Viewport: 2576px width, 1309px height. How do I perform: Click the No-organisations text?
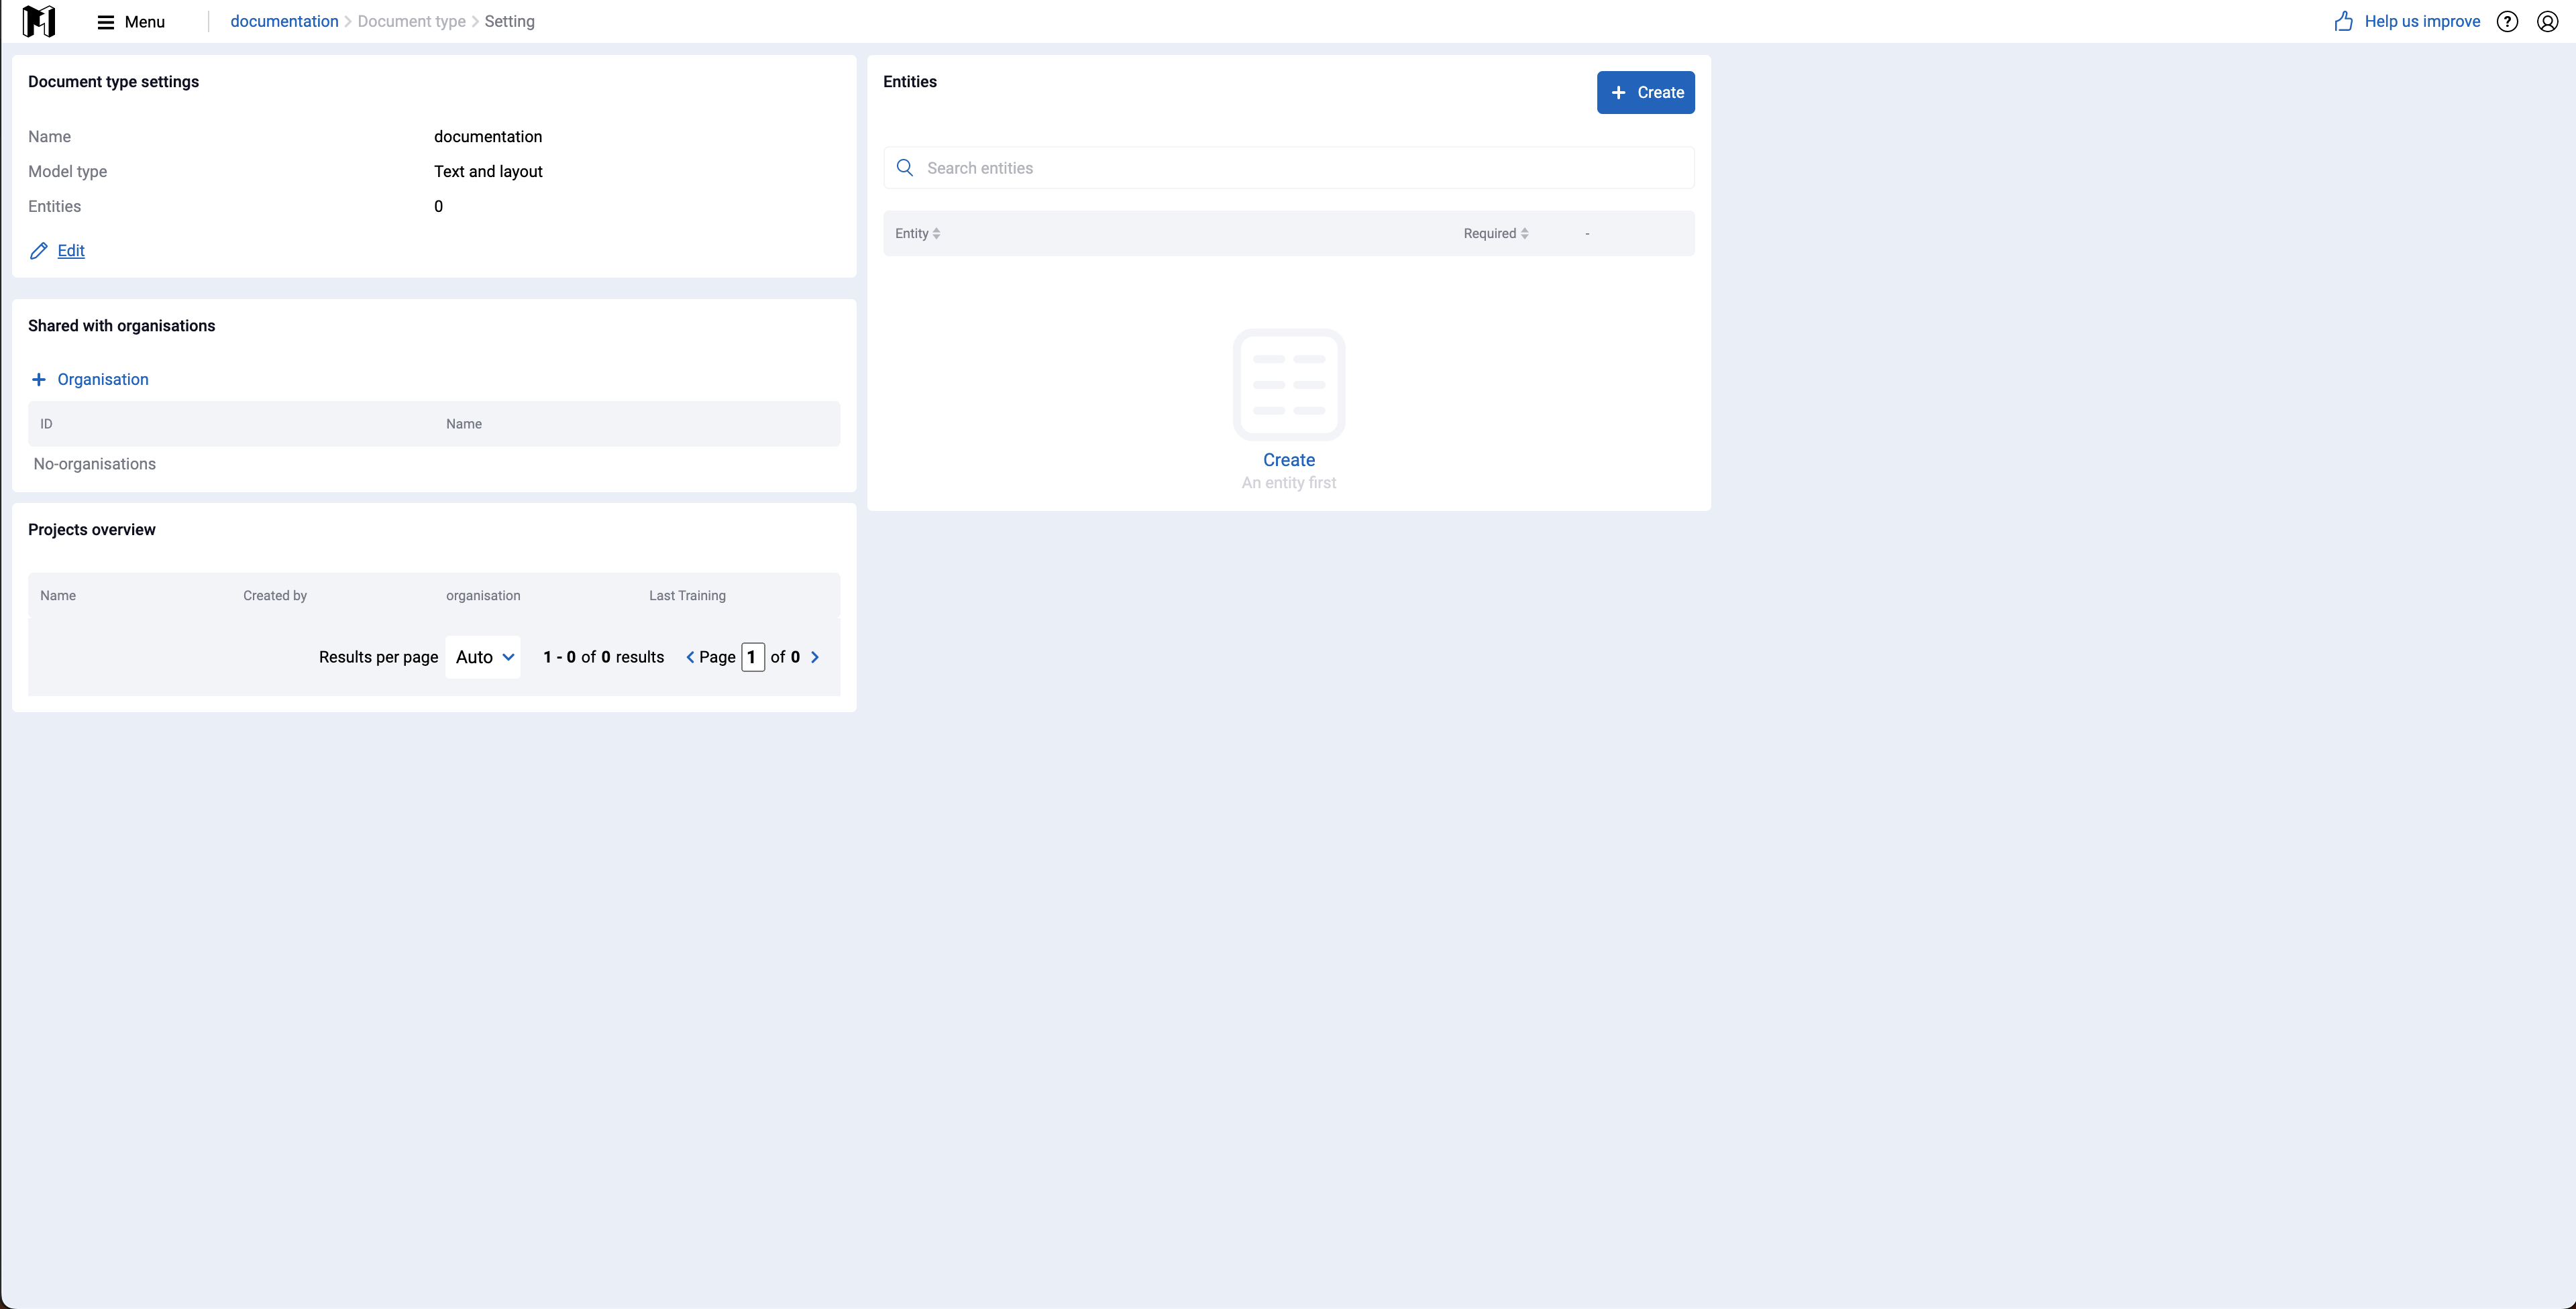(x=95, y=464)
